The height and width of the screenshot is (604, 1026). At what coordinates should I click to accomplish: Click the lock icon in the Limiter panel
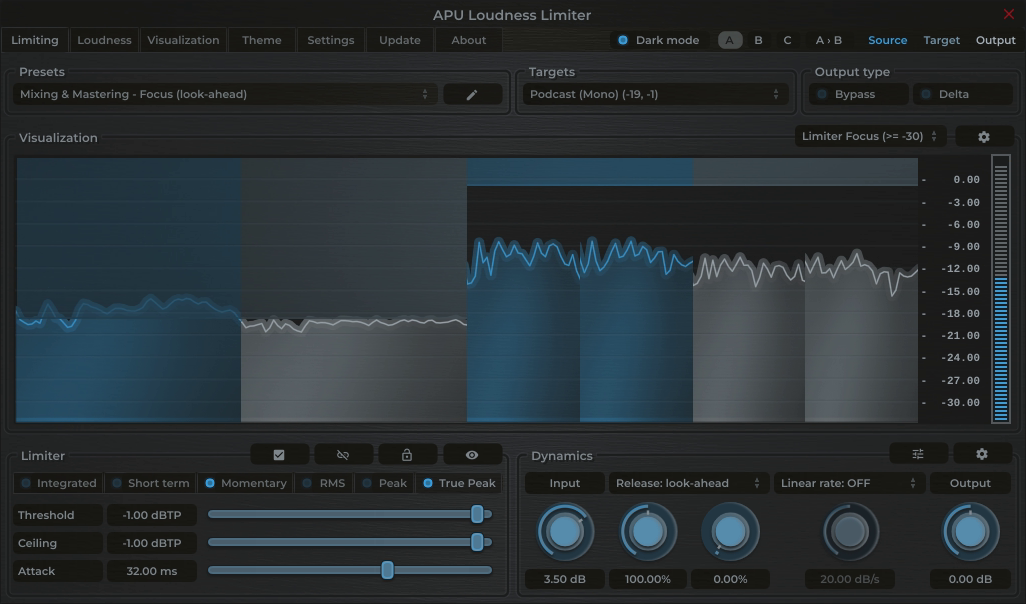click(x=407, y=453)
